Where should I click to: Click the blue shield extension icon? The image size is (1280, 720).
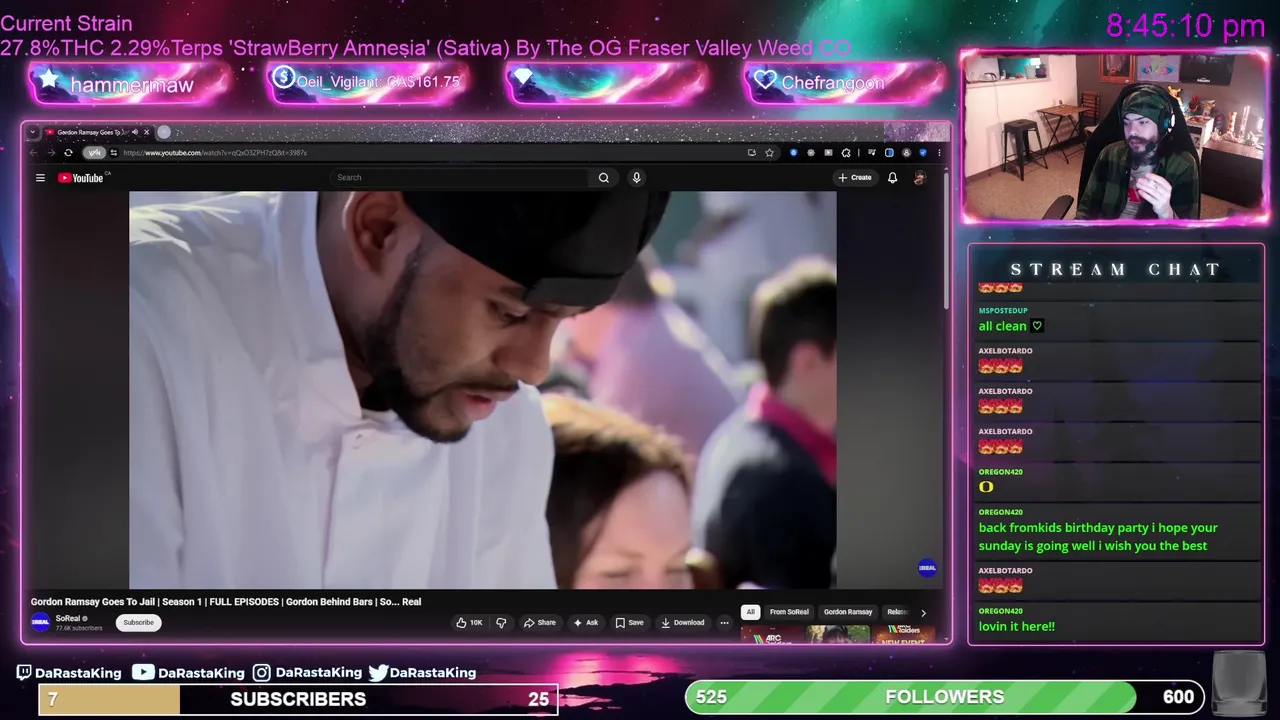pos(923,153)
